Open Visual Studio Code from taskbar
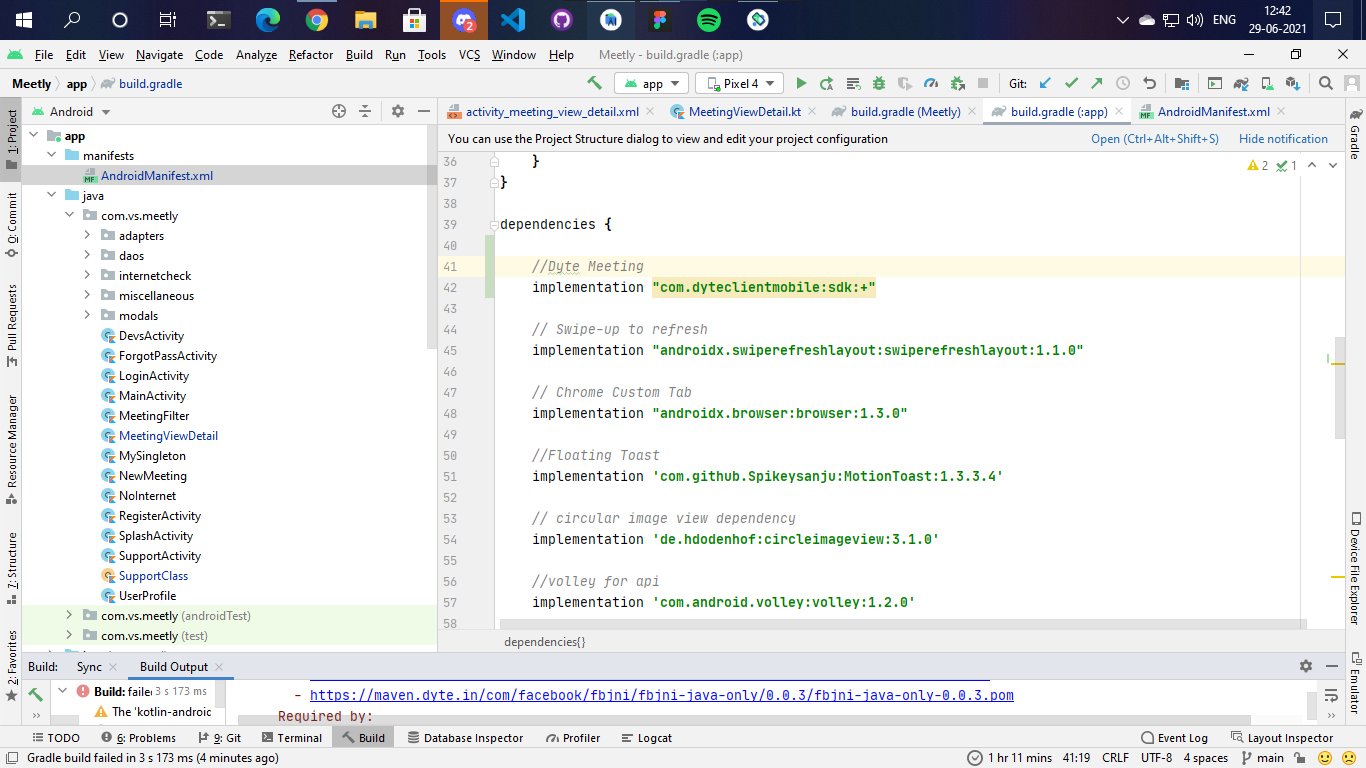Image resolution: width=1366 pixels, height=768 pixels. coord(513,20)
